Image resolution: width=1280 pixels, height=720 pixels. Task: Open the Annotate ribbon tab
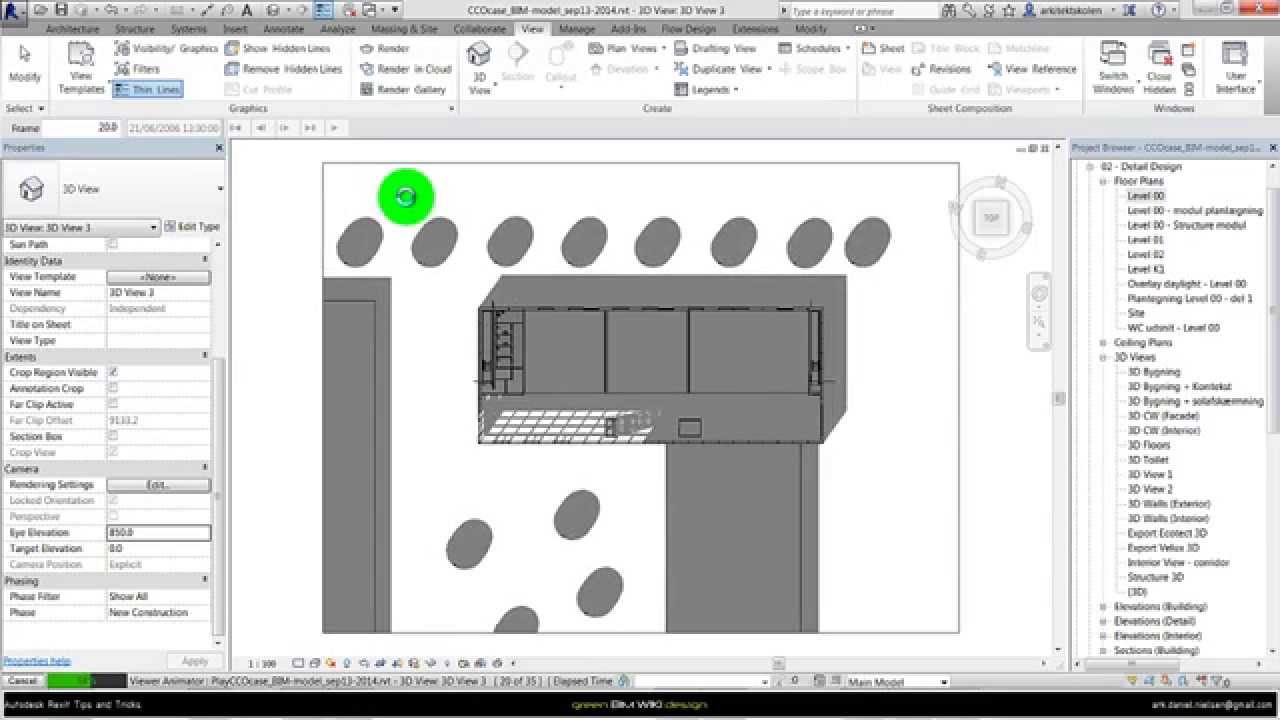click(283, 29)
